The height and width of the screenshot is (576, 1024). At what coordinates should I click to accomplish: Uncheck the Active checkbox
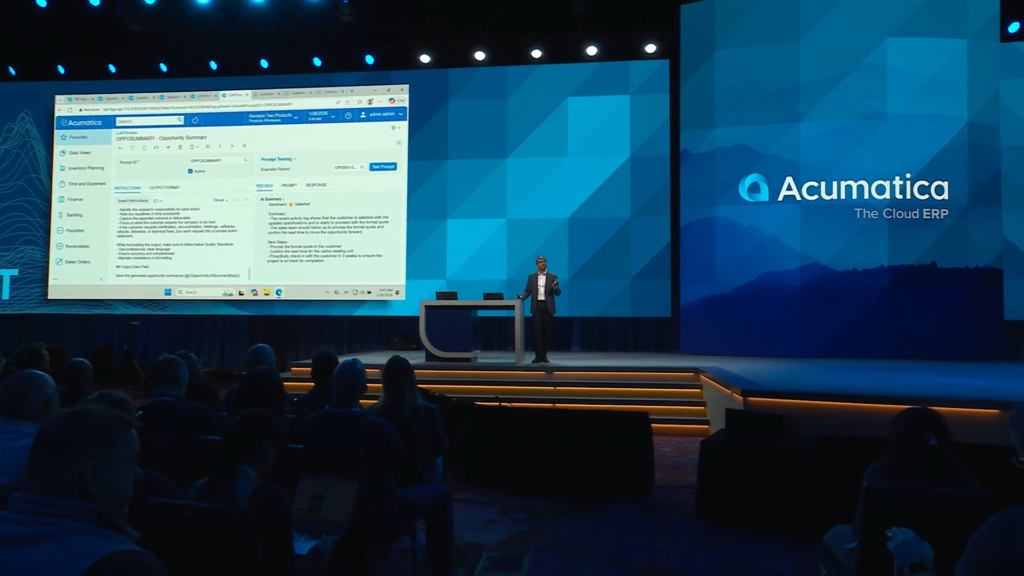point(190,171)
